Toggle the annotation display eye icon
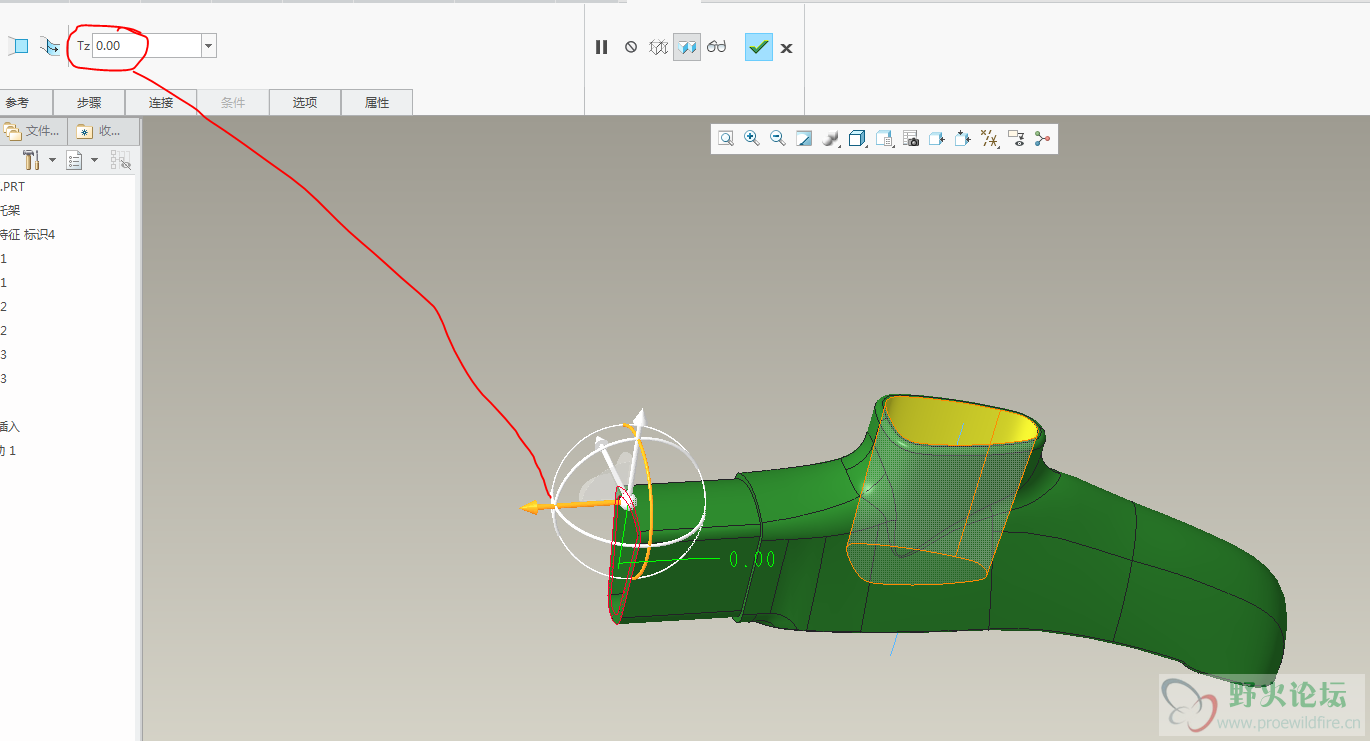The image size is (1370, 741). (1017, 139)
